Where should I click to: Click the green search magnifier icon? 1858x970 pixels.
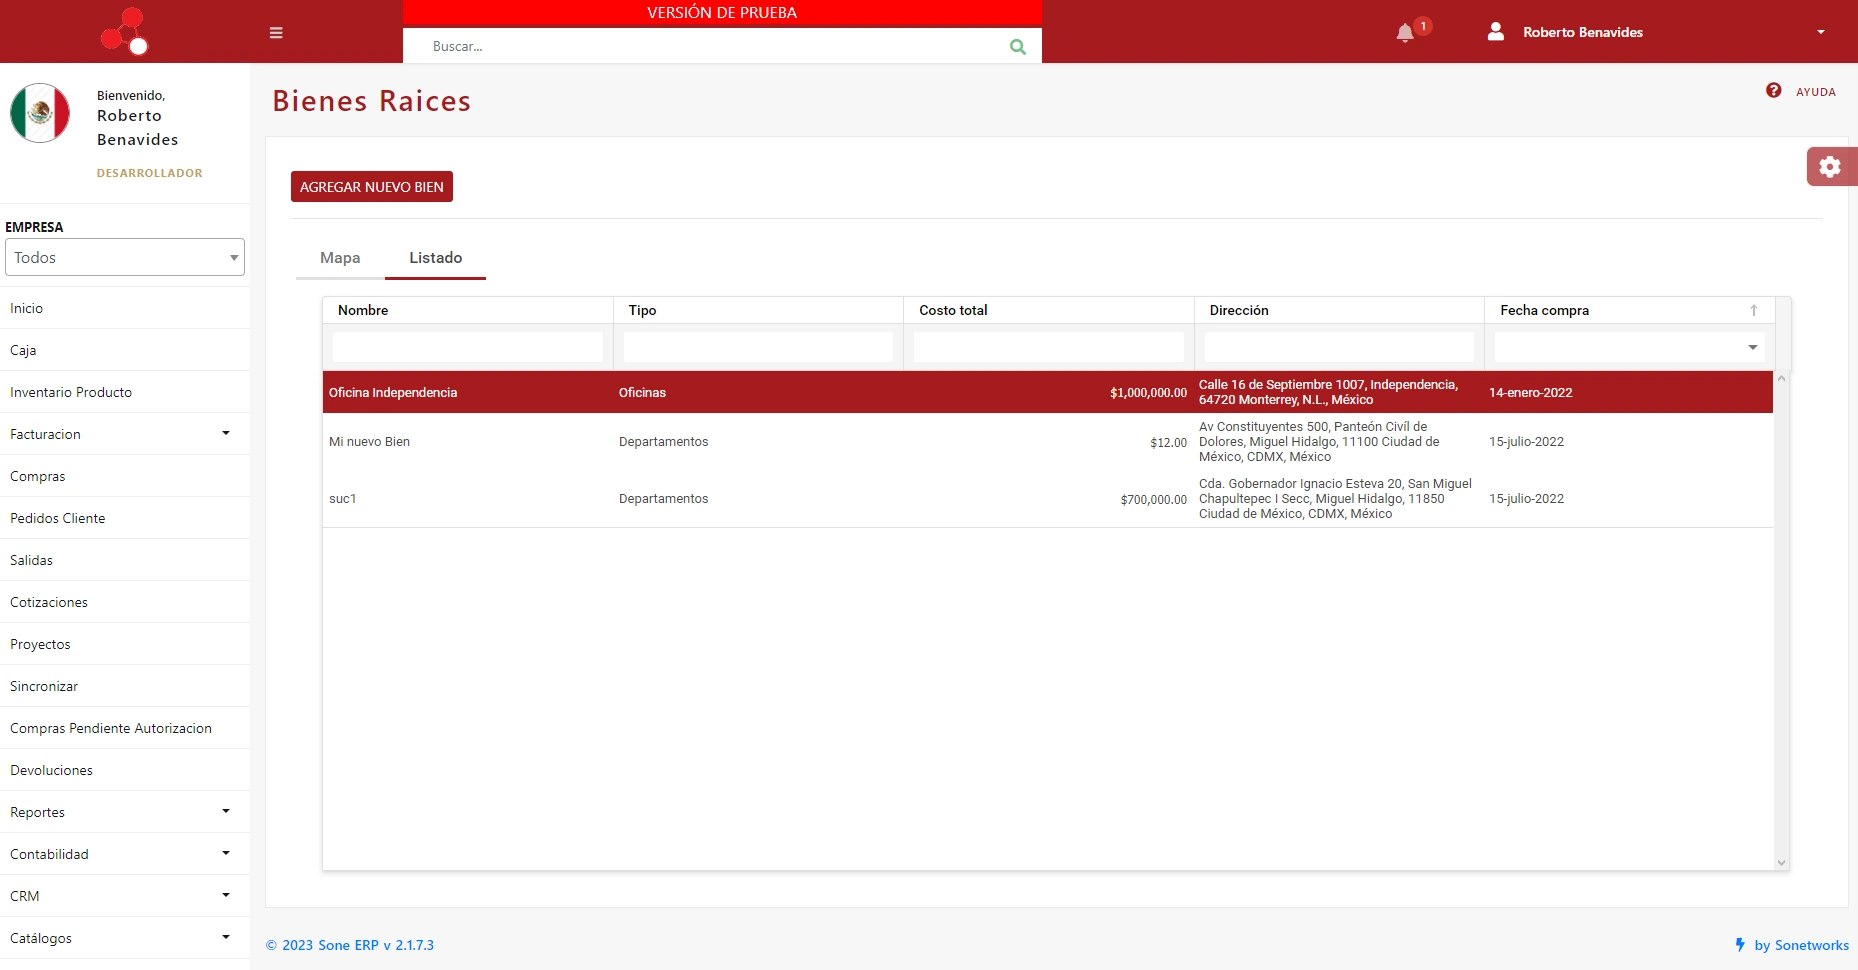click(x=1018, y=47)
